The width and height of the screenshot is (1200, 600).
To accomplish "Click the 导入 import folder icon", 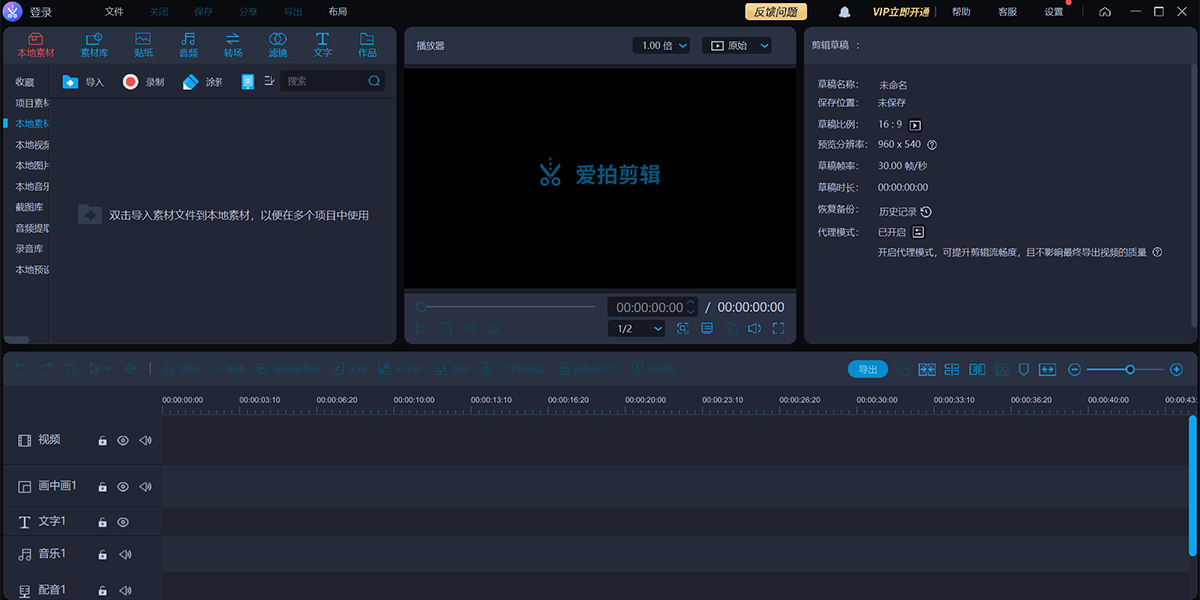I will (71, 82).
